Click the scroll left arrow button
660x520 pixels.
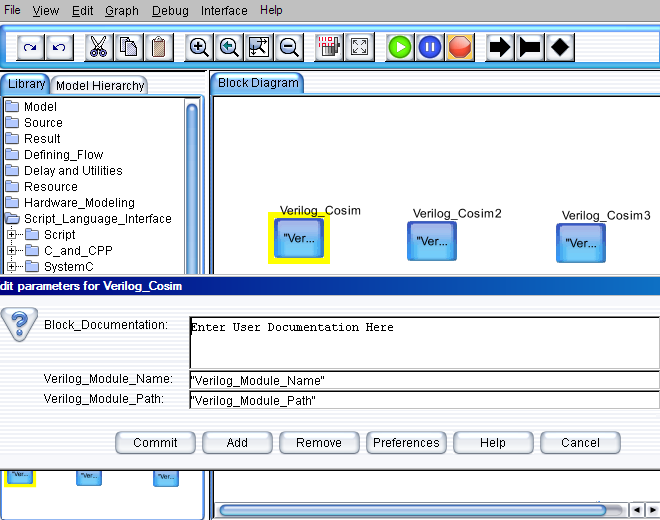637,510
